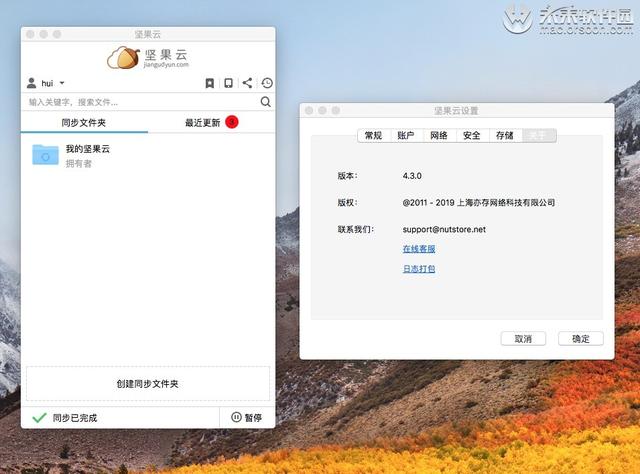The width and height of the screenshot is (640, 474).
Task: Click the 版本 label in settings
Action: point(348,176)
